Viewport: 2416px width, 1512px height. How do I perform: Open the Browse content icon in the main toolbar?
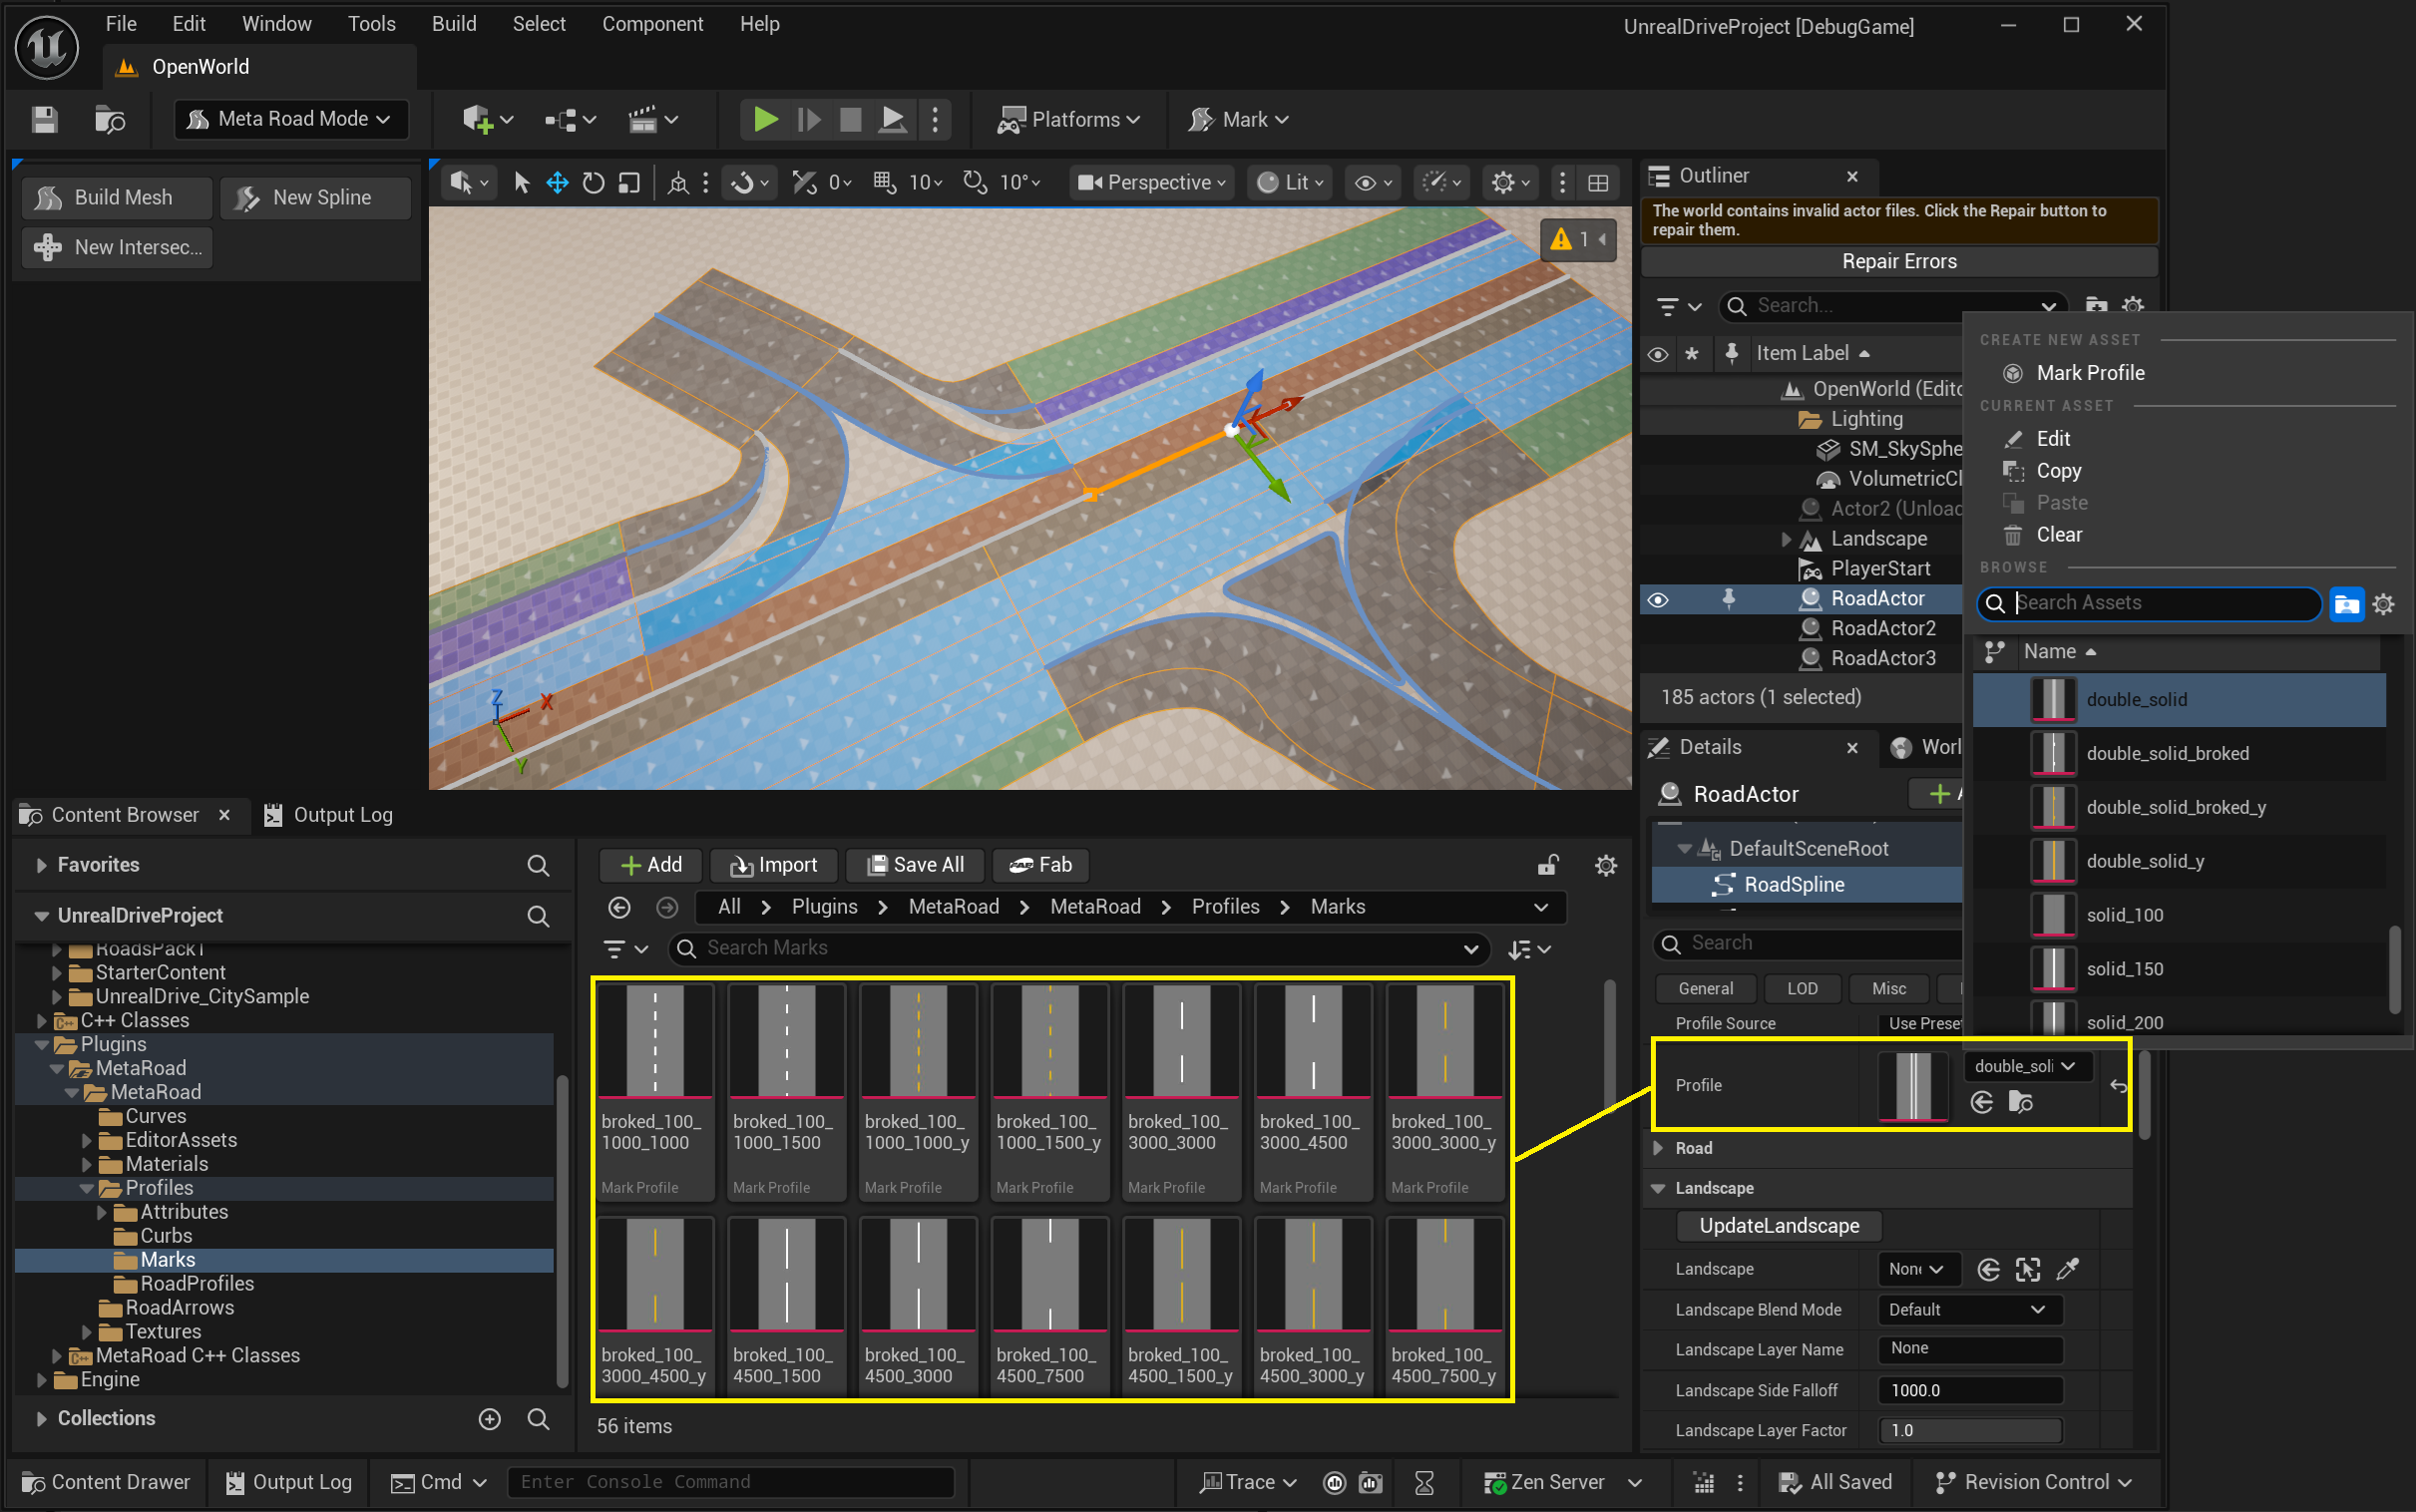[x=109, y=120]
